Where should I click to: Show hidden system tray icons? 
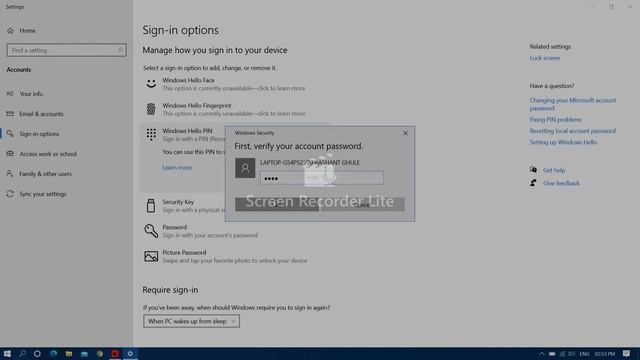tap(542, 354)
